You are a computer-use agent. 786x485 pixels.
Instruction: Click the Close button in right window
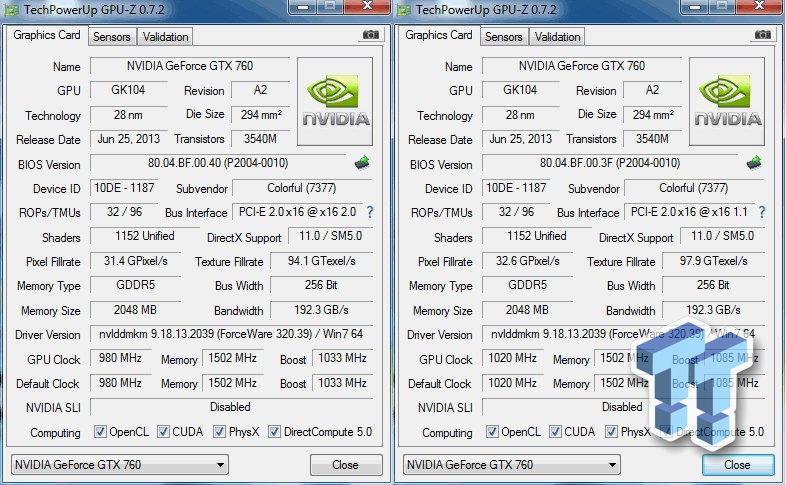coord(738,465)
